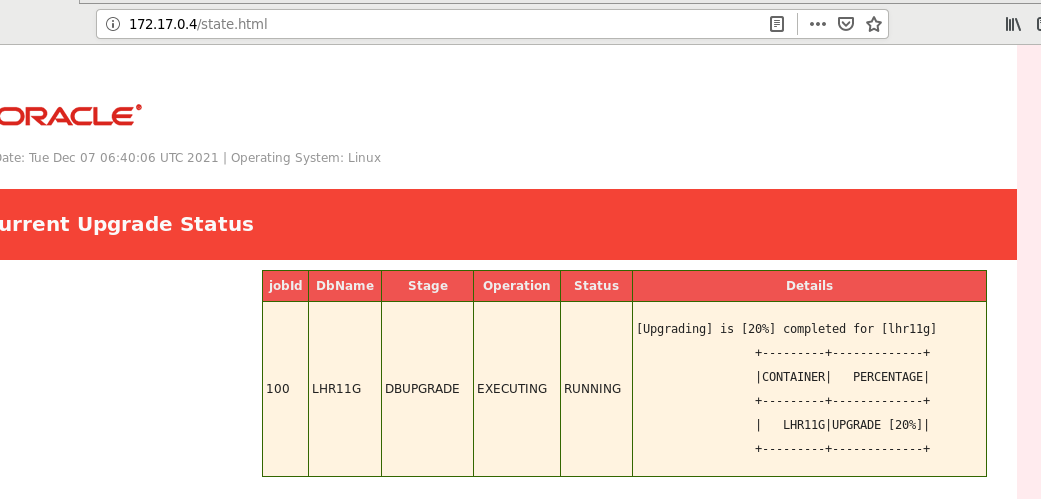This screenshot has width=1041, height=499.
Task: Click the Status column header
Action: click(x=596, y=286)
